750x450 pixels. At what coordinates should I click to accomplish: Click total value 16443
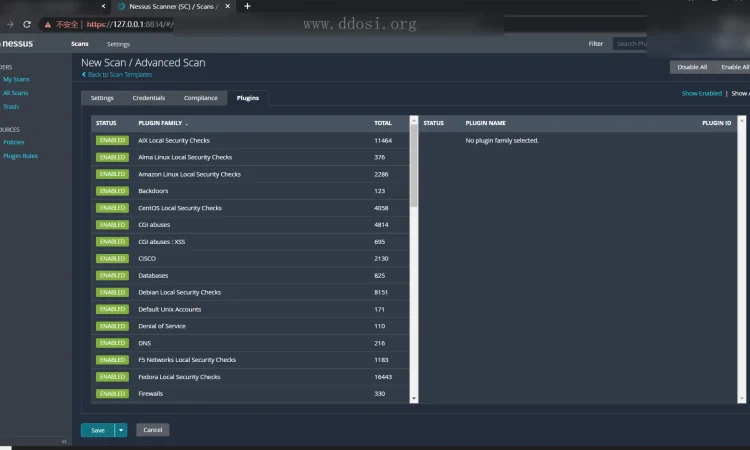pos(383,377)
